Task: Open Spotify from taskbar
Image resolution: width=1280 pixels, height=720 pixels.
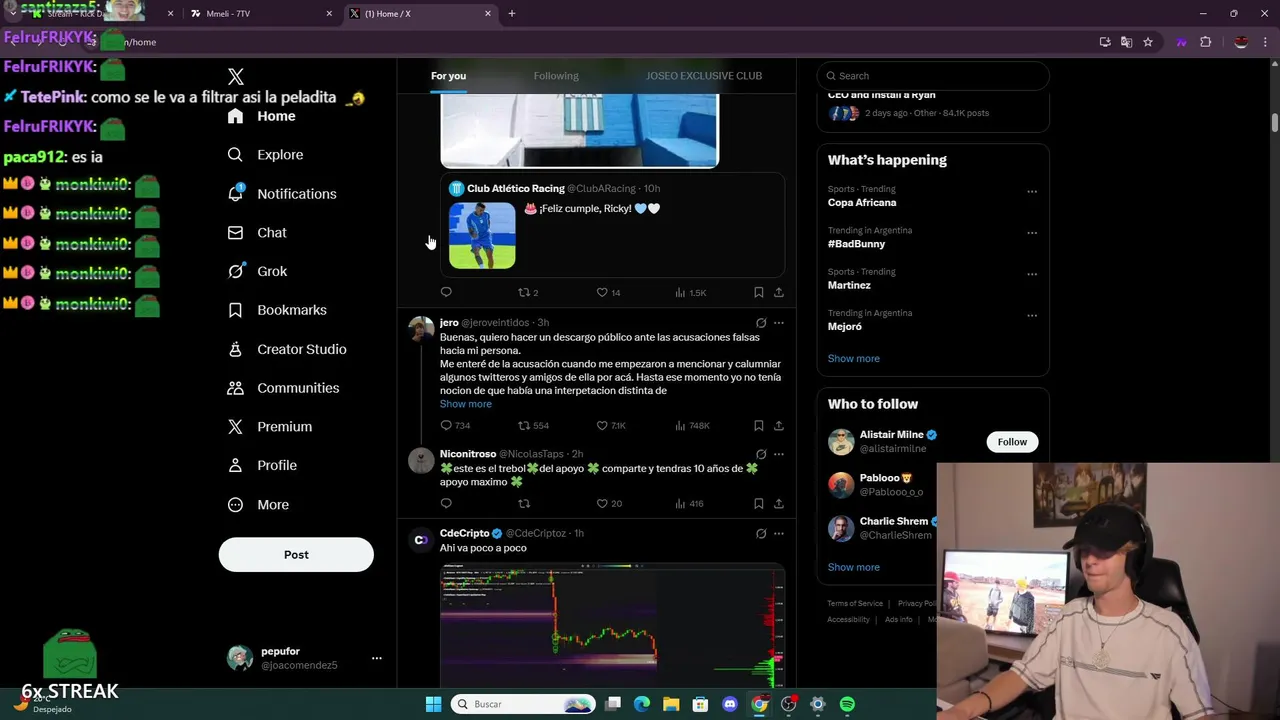Action: (847, 705)
